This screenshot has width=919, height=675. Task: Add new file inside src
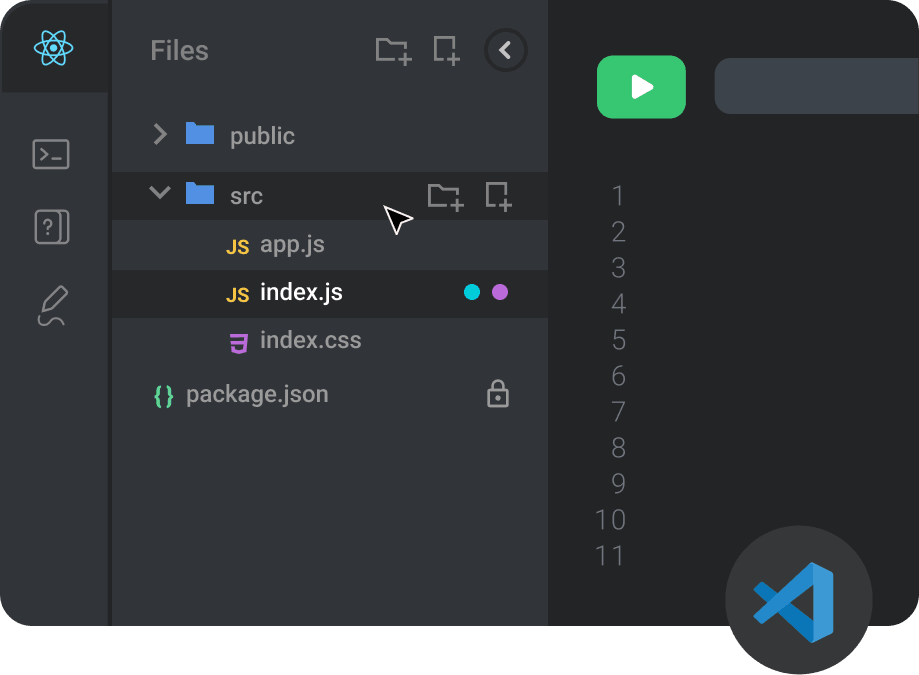pos(498,196)
